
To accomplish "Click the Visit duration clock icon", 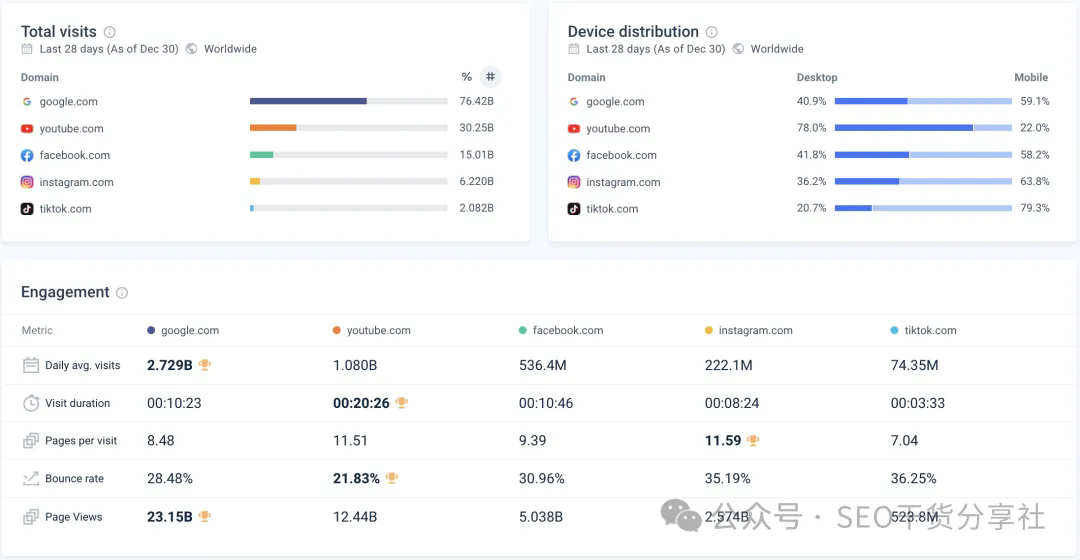I will coord(31,403).
